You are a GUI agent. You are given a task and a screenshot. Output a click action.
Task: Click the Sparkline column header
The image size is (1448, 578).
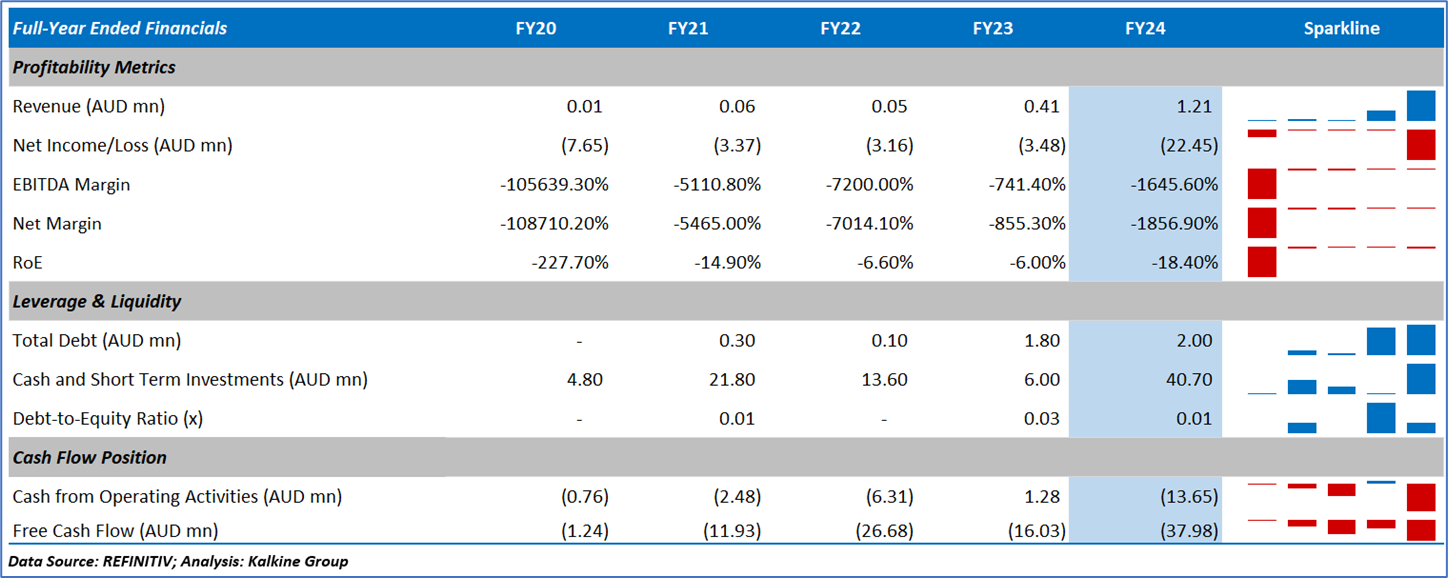click(x=1340, y=28)
